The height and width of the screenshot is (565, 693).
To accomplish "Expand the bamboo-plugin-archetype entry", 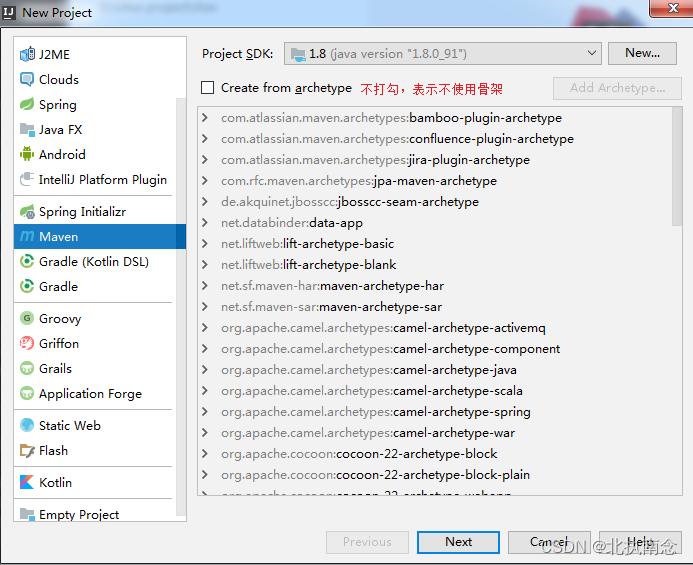I will (205, 118).
